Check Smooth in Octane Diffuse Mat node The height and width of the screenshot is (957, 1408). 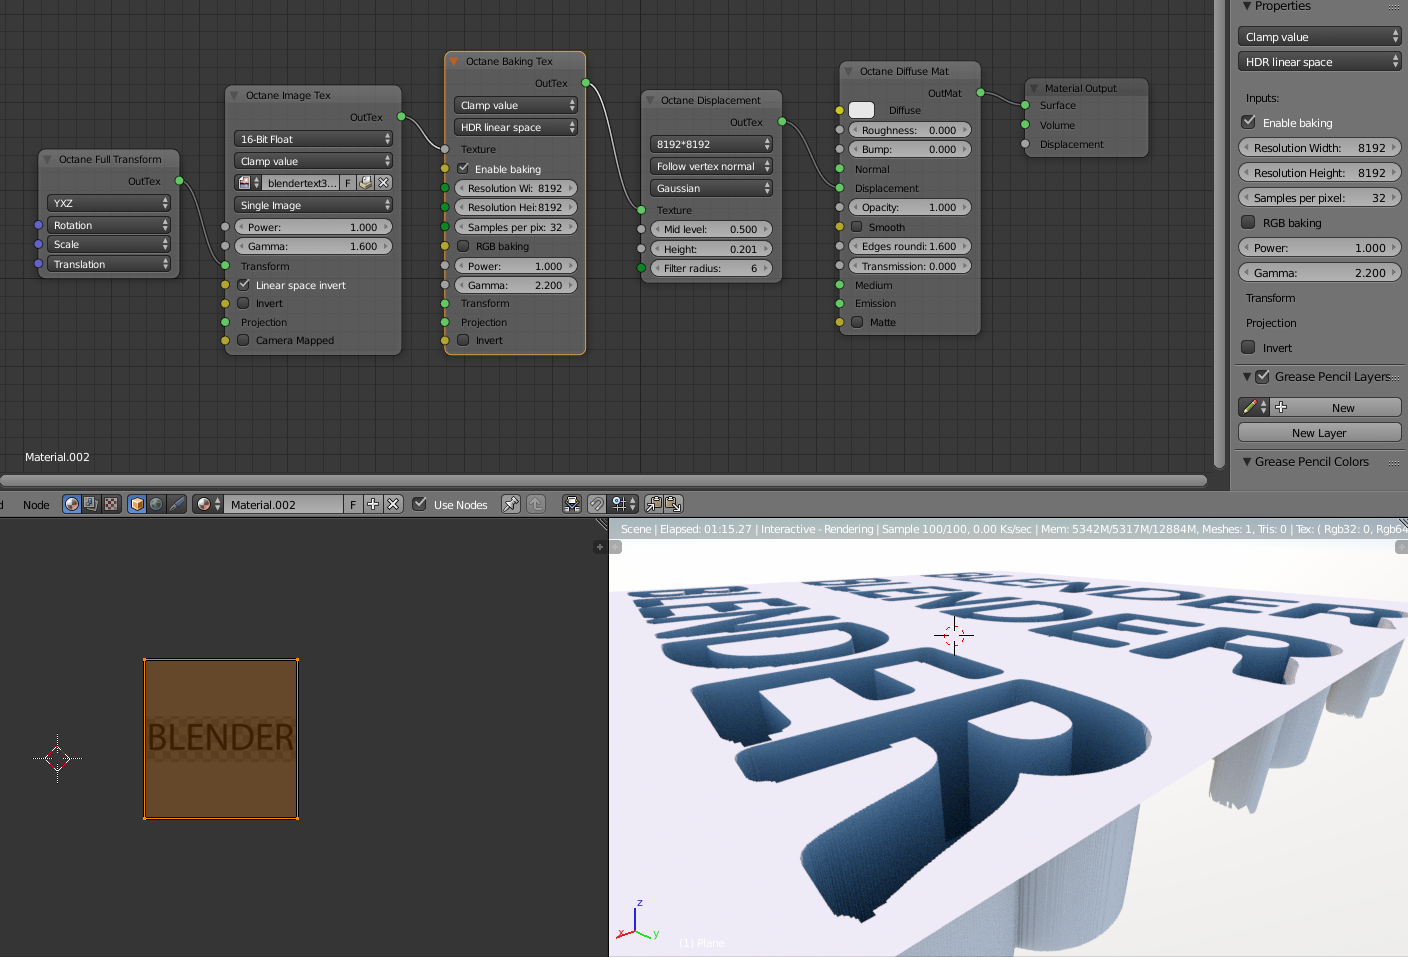[857, 227]
